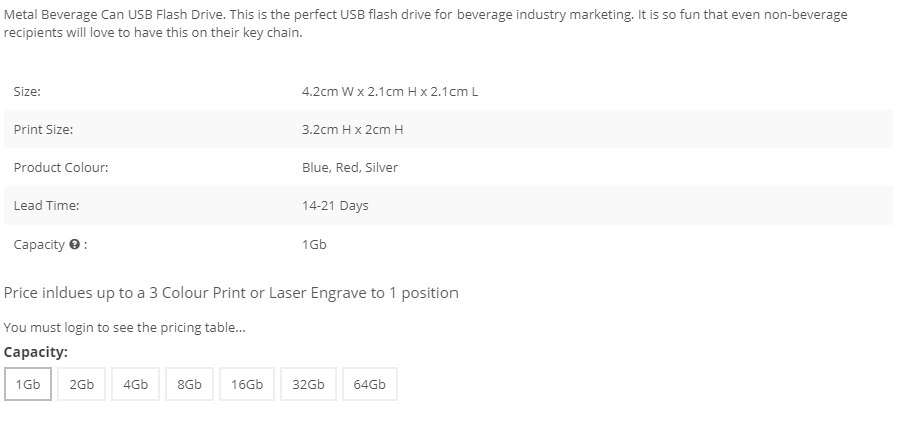904x426 pixels.
Task: Click the 'Blue, Red, Silver' colour value
Action: (x=350, y=168)
